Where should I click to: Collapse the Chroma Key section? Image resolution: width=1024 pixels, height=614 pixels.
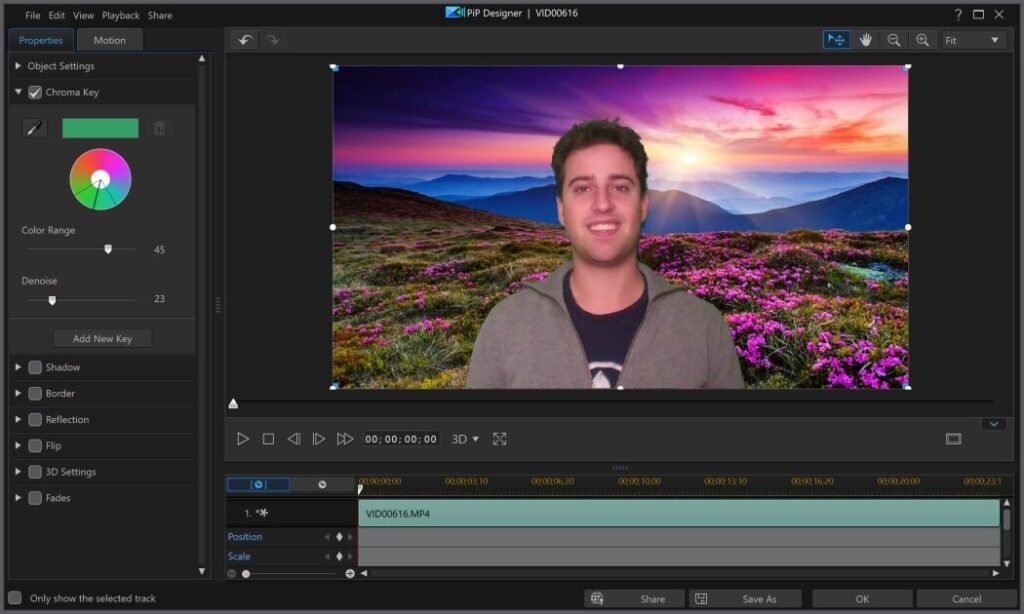point(18,92)
